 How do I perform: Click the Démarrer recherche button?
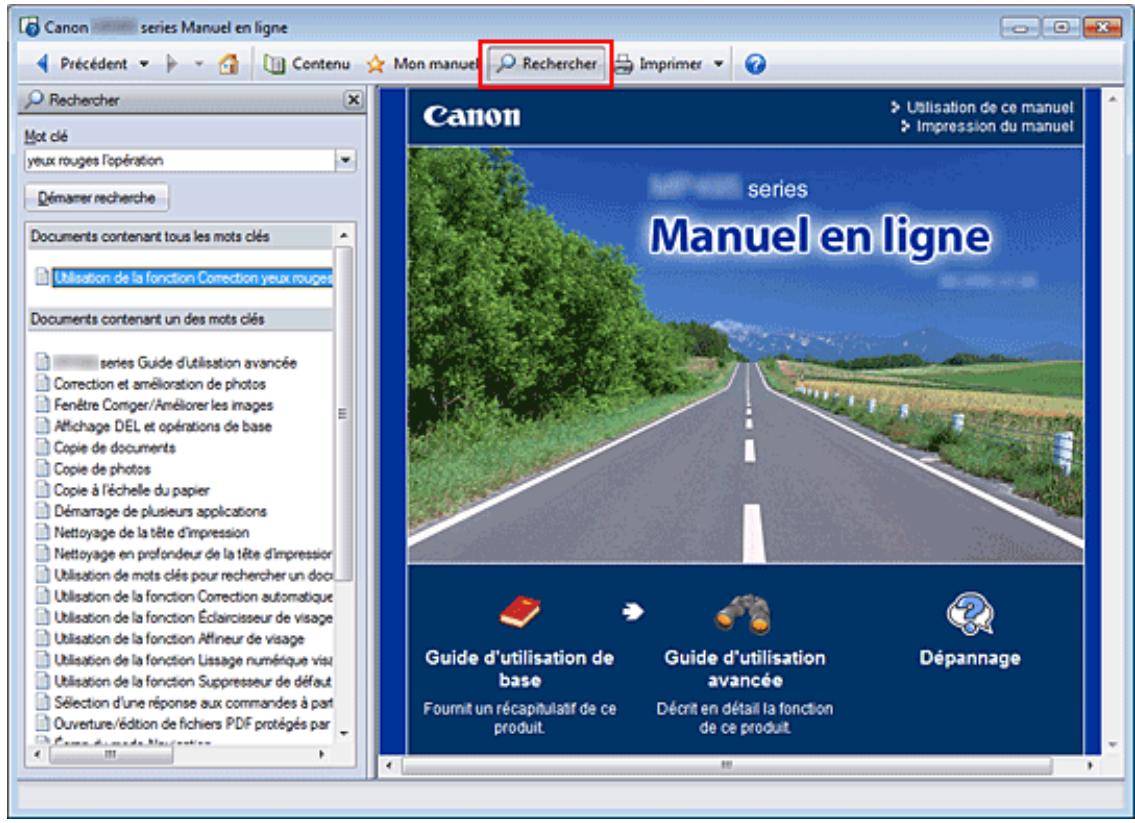96,198
